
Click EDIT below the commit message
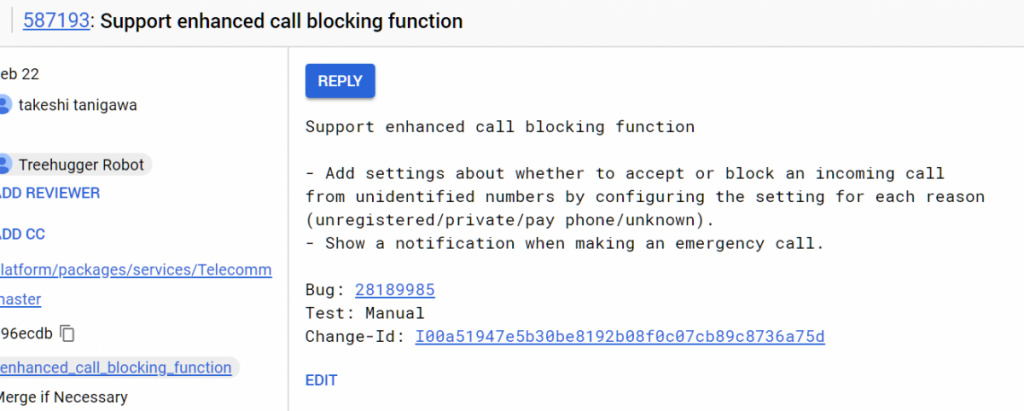[x=321, y=380]
